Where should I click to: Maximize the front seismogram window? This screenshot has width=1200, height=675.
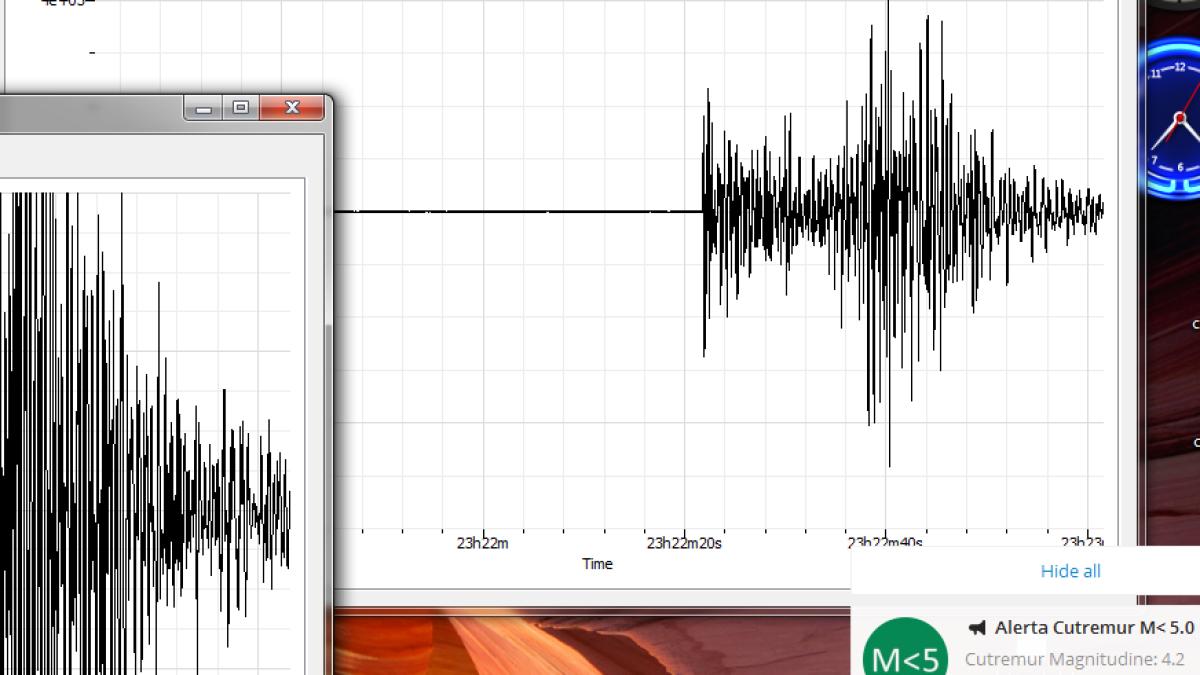click(x=240, y=108)
